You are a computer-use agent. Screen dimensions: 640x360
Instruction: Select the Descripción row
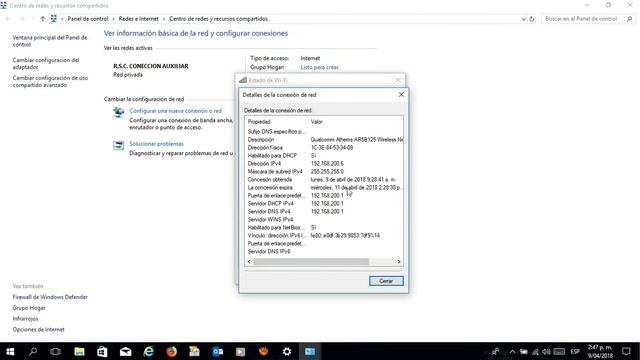(x=324, y=140)
